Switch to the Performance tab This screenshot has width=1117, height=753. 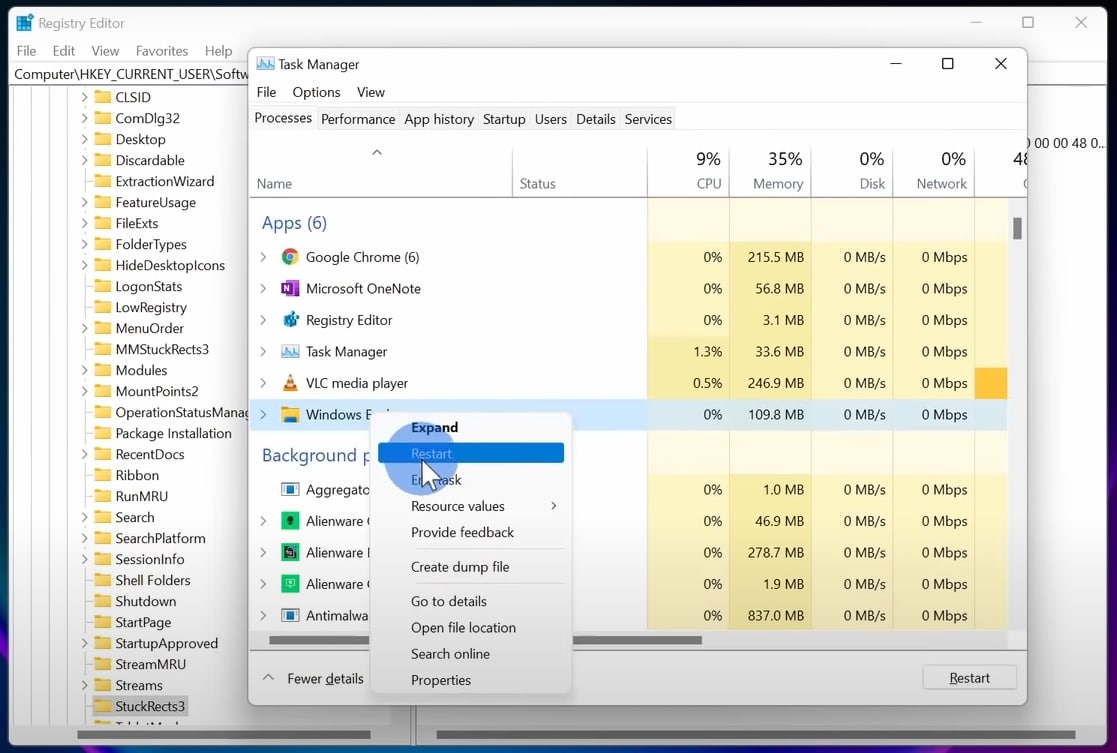coord(358,119)
